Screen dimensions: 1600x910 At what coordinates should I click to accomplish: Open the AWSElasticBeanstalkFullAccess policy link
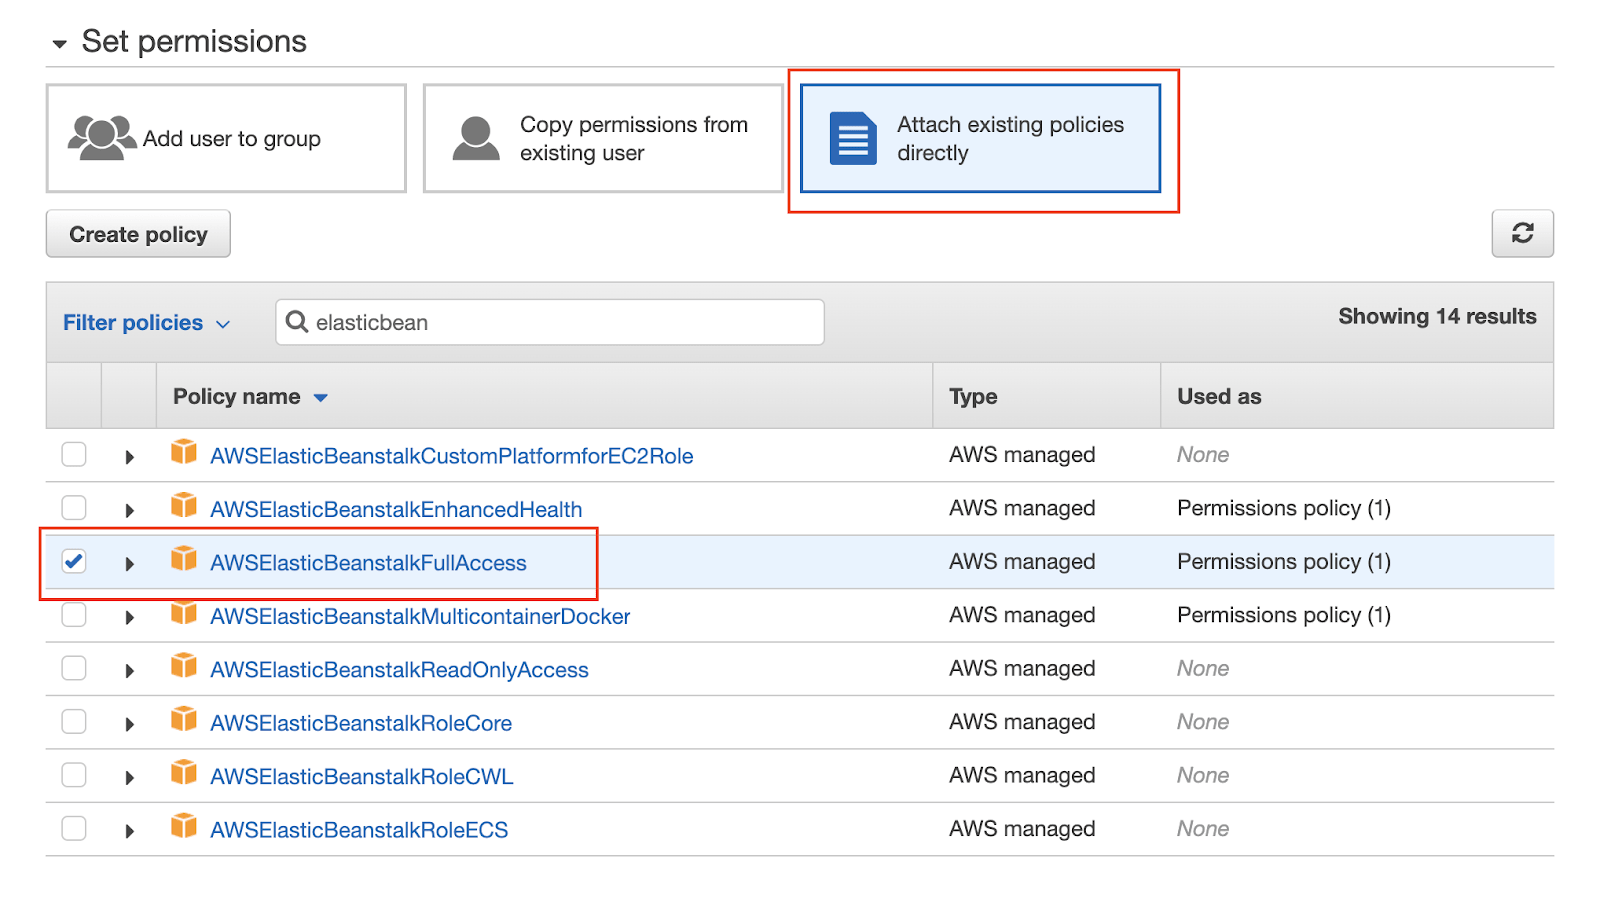368,563
